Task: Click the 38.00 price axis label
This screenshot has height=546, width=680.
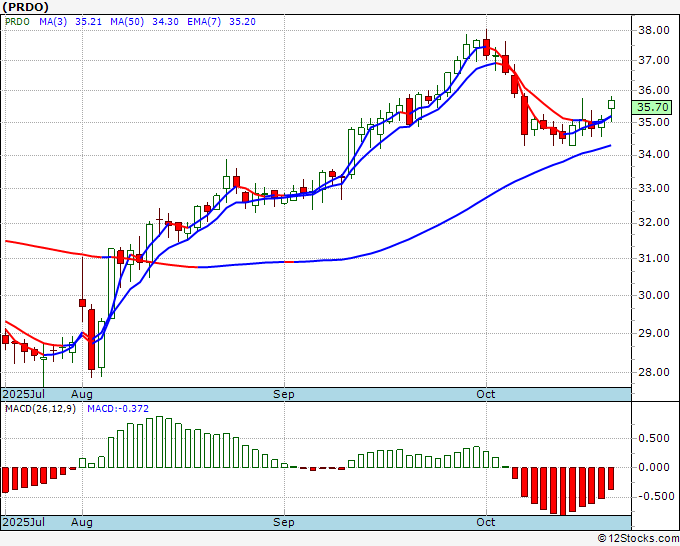Action: click(654, 30)
